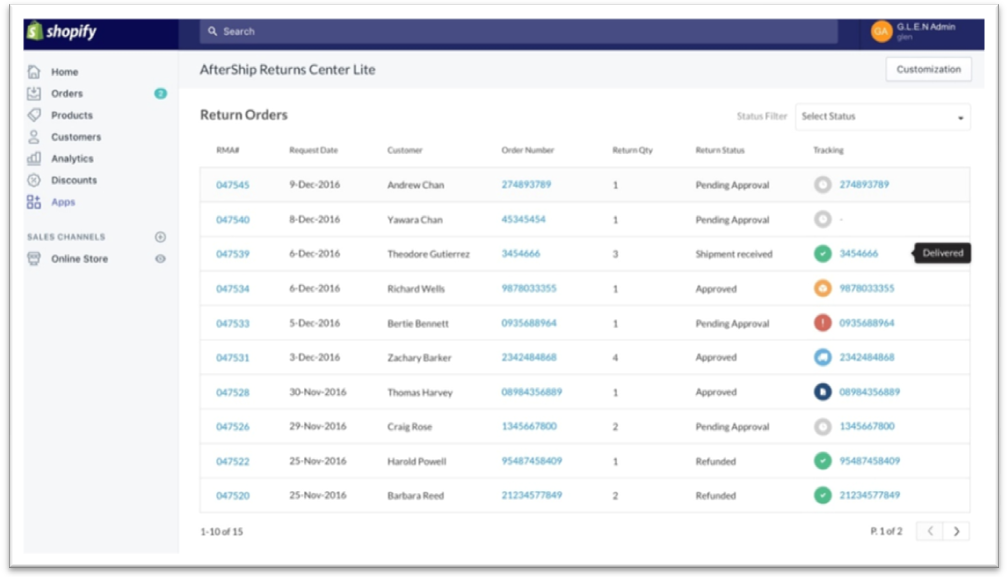This screenshot has width=1008, height=577.
Task: Click the G.L.E.N Admin account name
Action: click(926, 27)
